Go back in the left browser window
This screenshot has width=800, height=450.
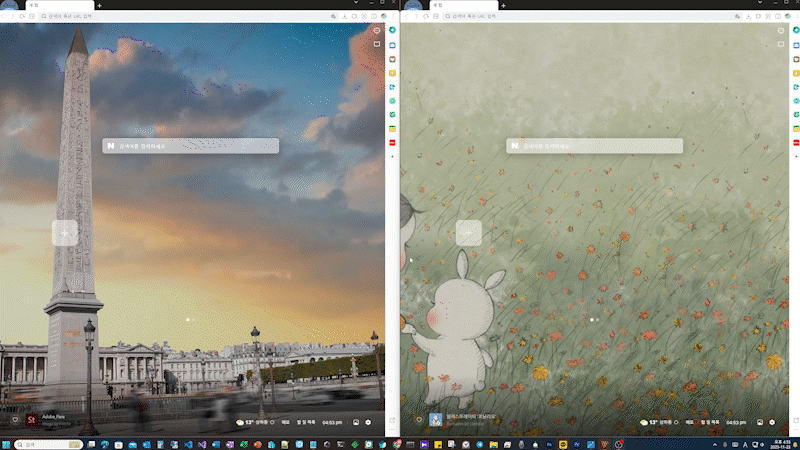coord(3,16)
